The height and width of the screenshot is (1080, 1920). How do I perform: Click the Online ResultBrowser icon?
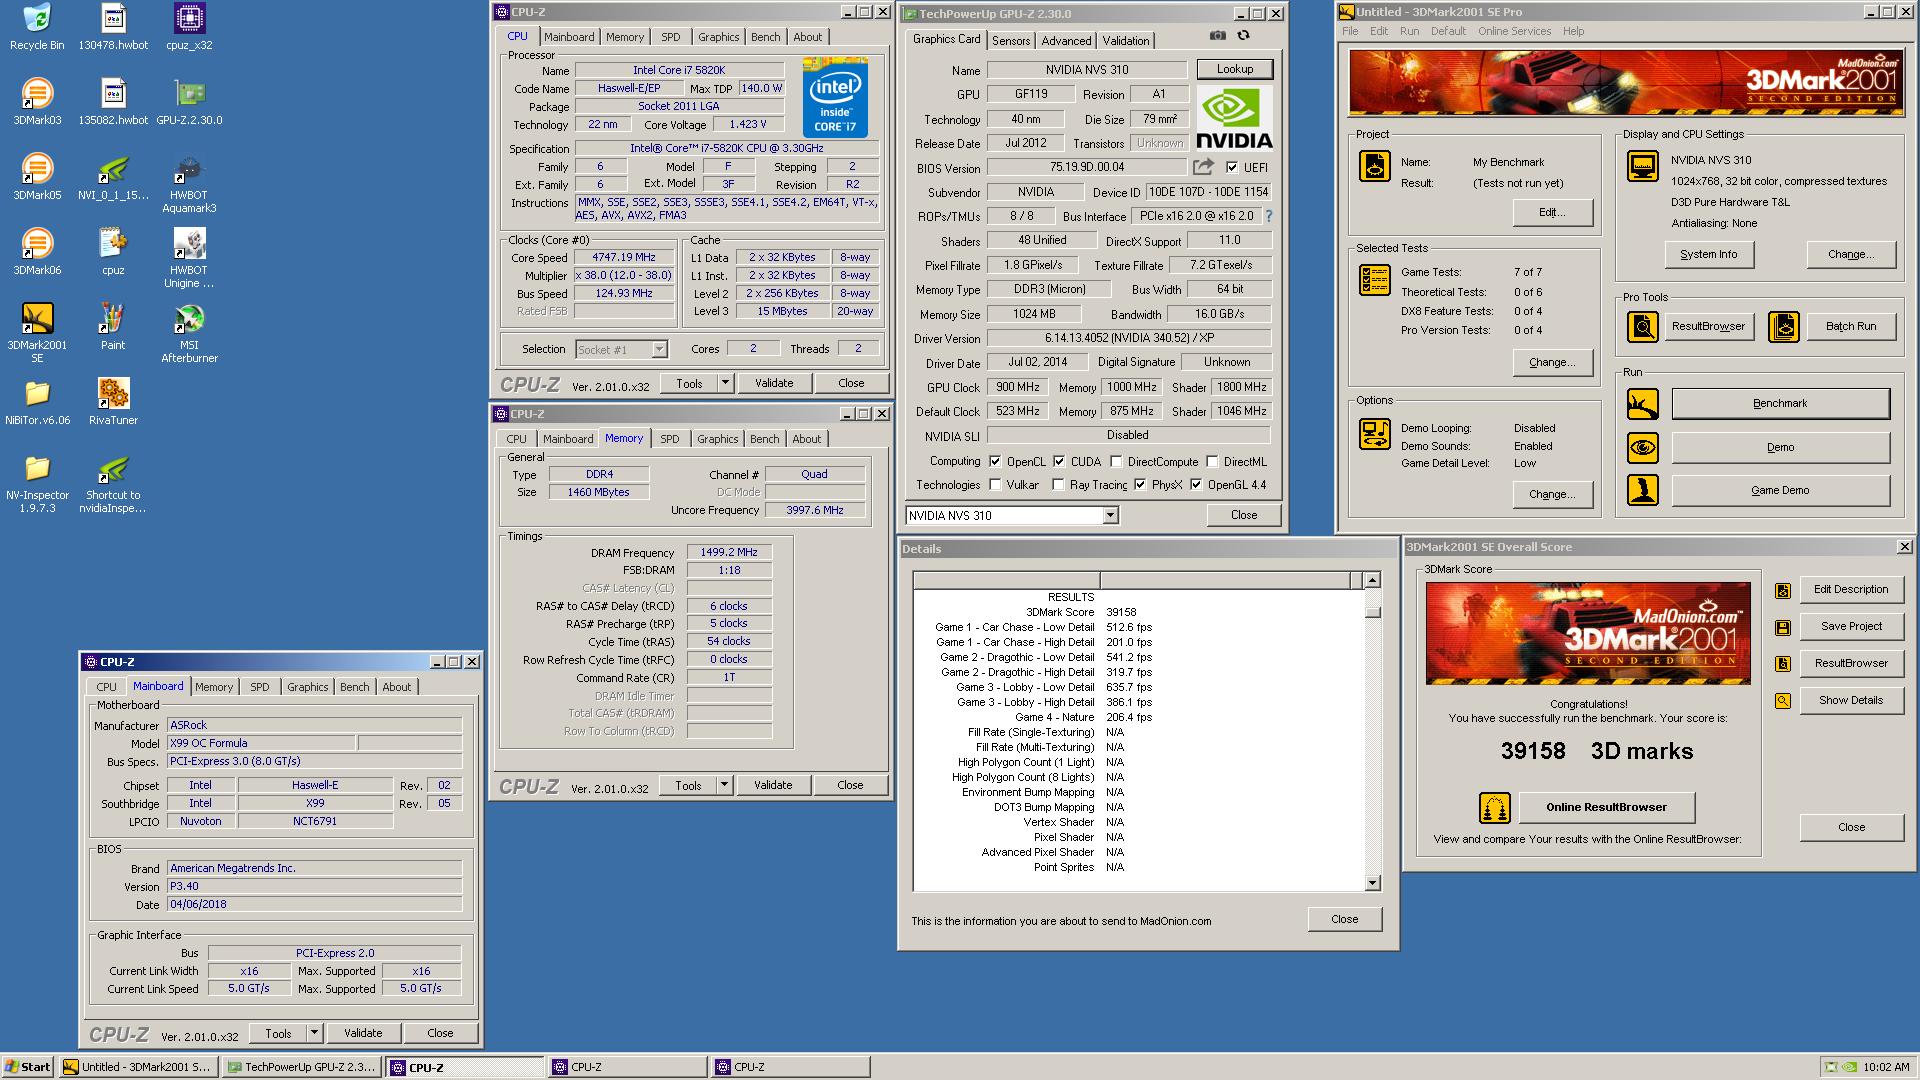pyautogui.click(x=1494, y=807)
